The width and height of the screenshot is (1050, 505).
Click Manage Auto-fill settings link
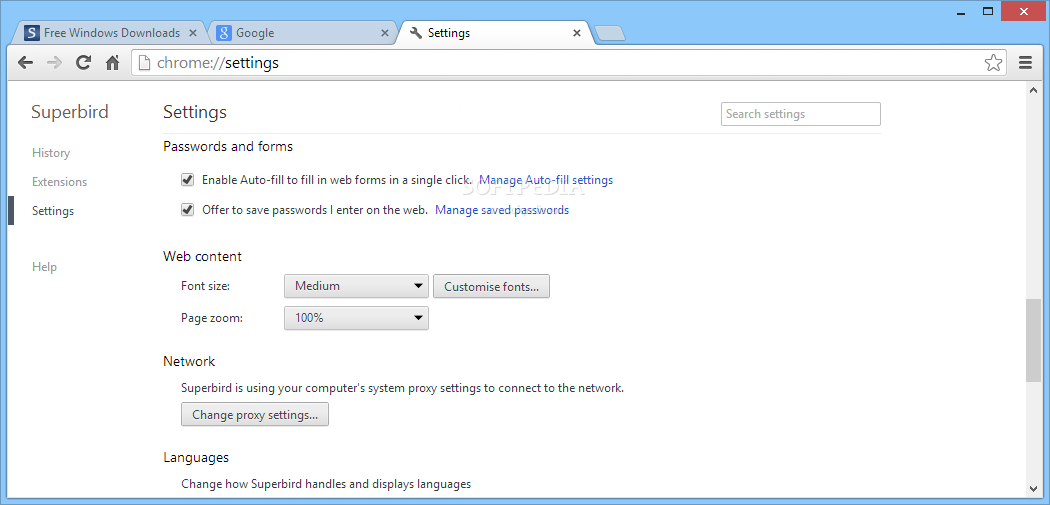pyautogui.click(x=546, y=179)
